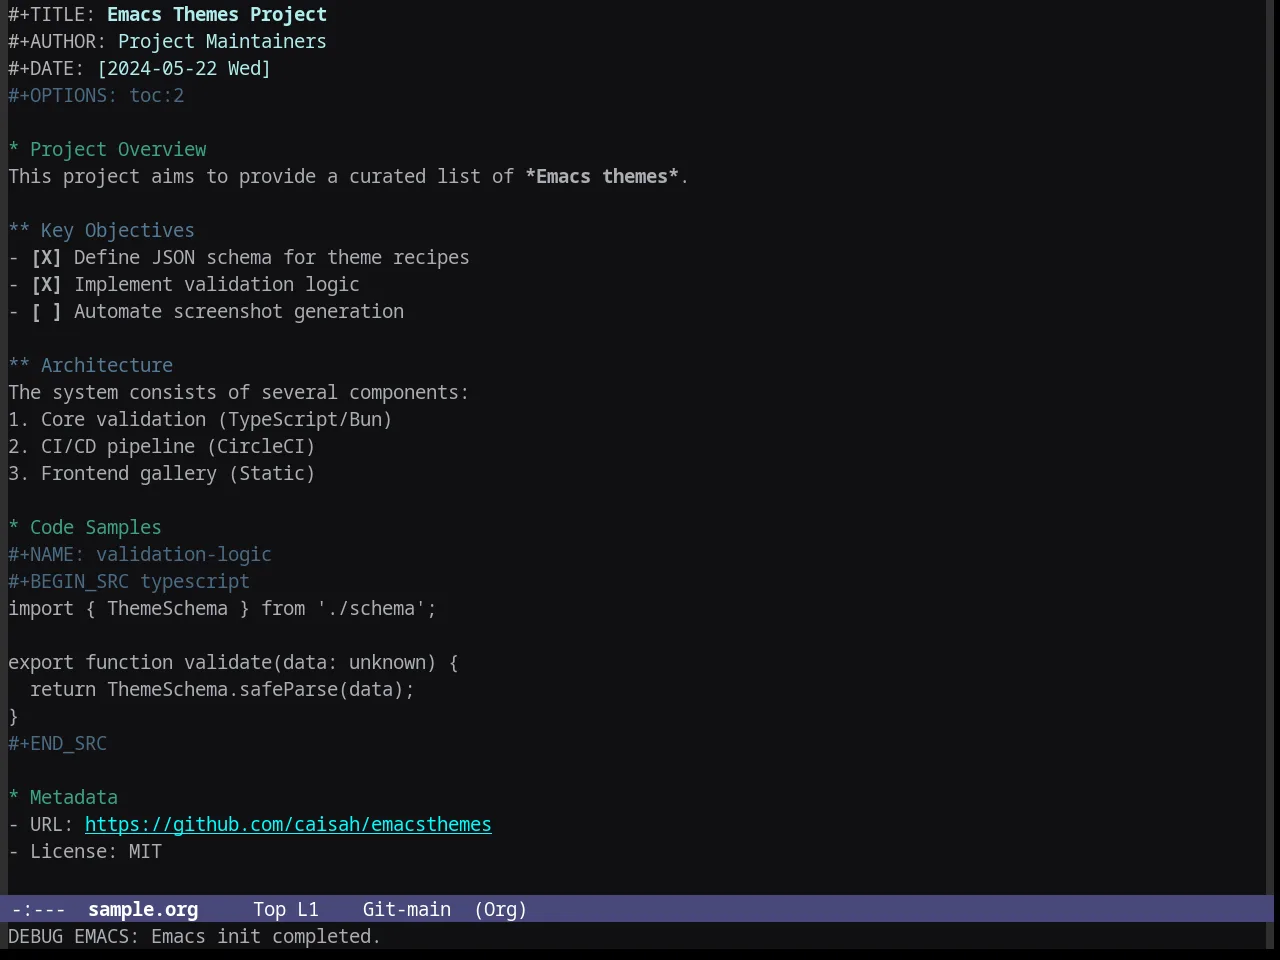Click the 'Project Maintainers' author text

(222, 42)
